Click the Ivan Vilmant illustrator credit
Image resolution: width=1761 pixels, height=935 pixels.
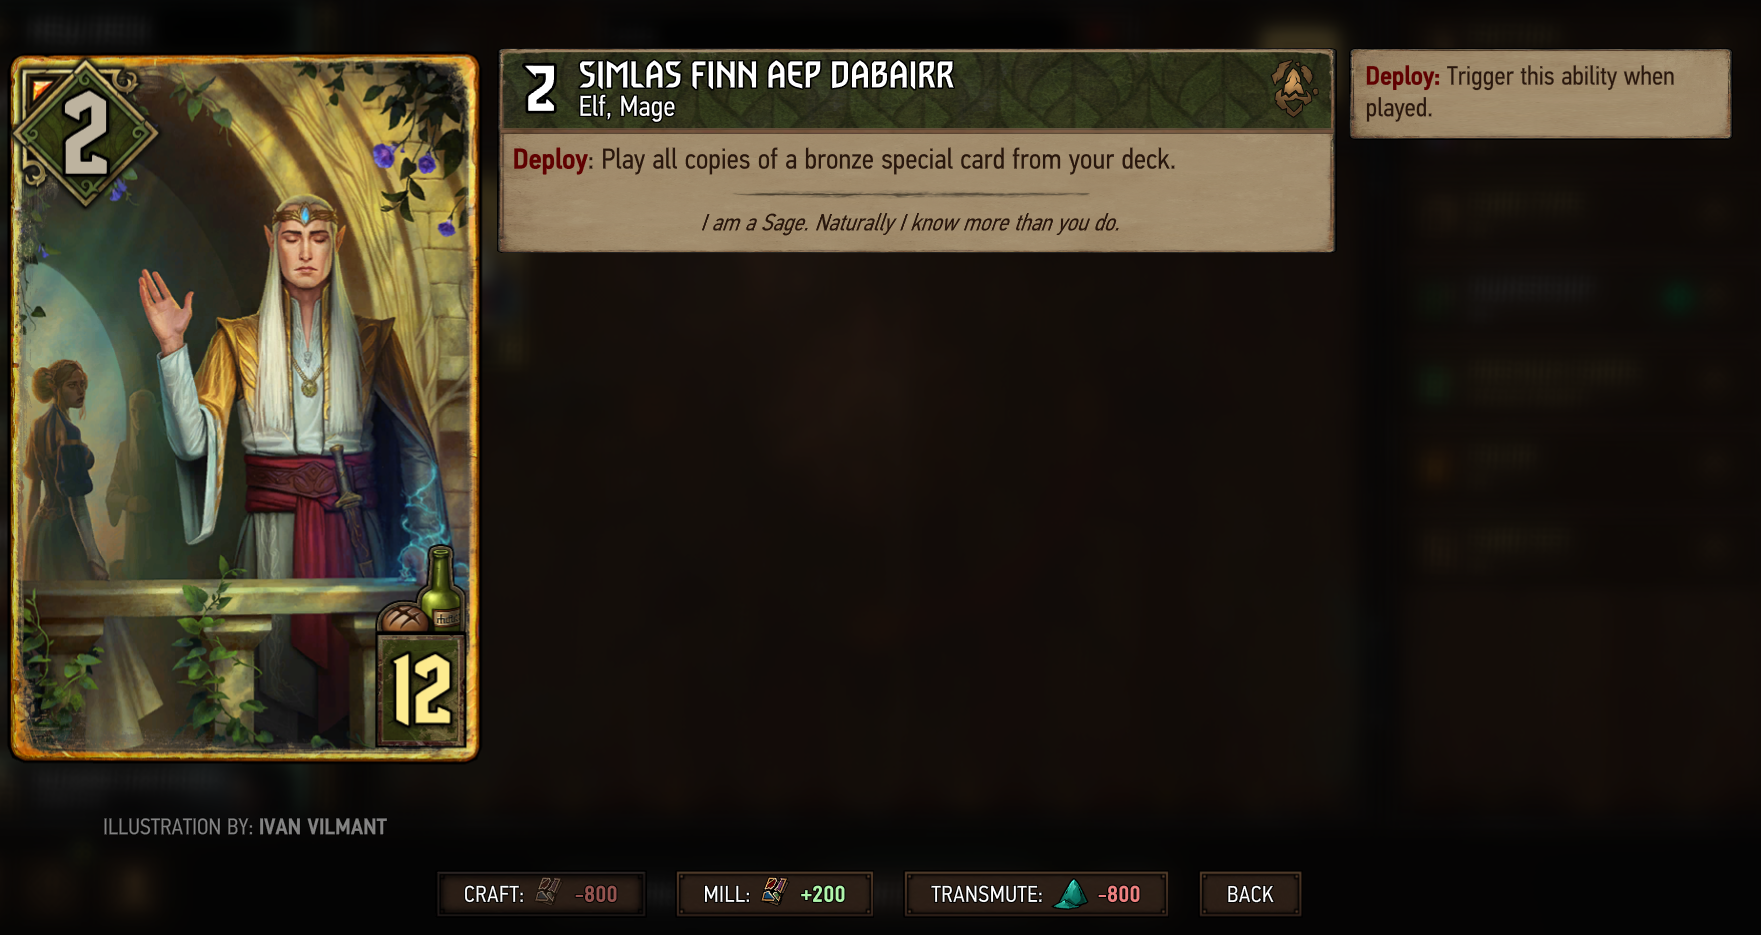[x=322, y=827]
